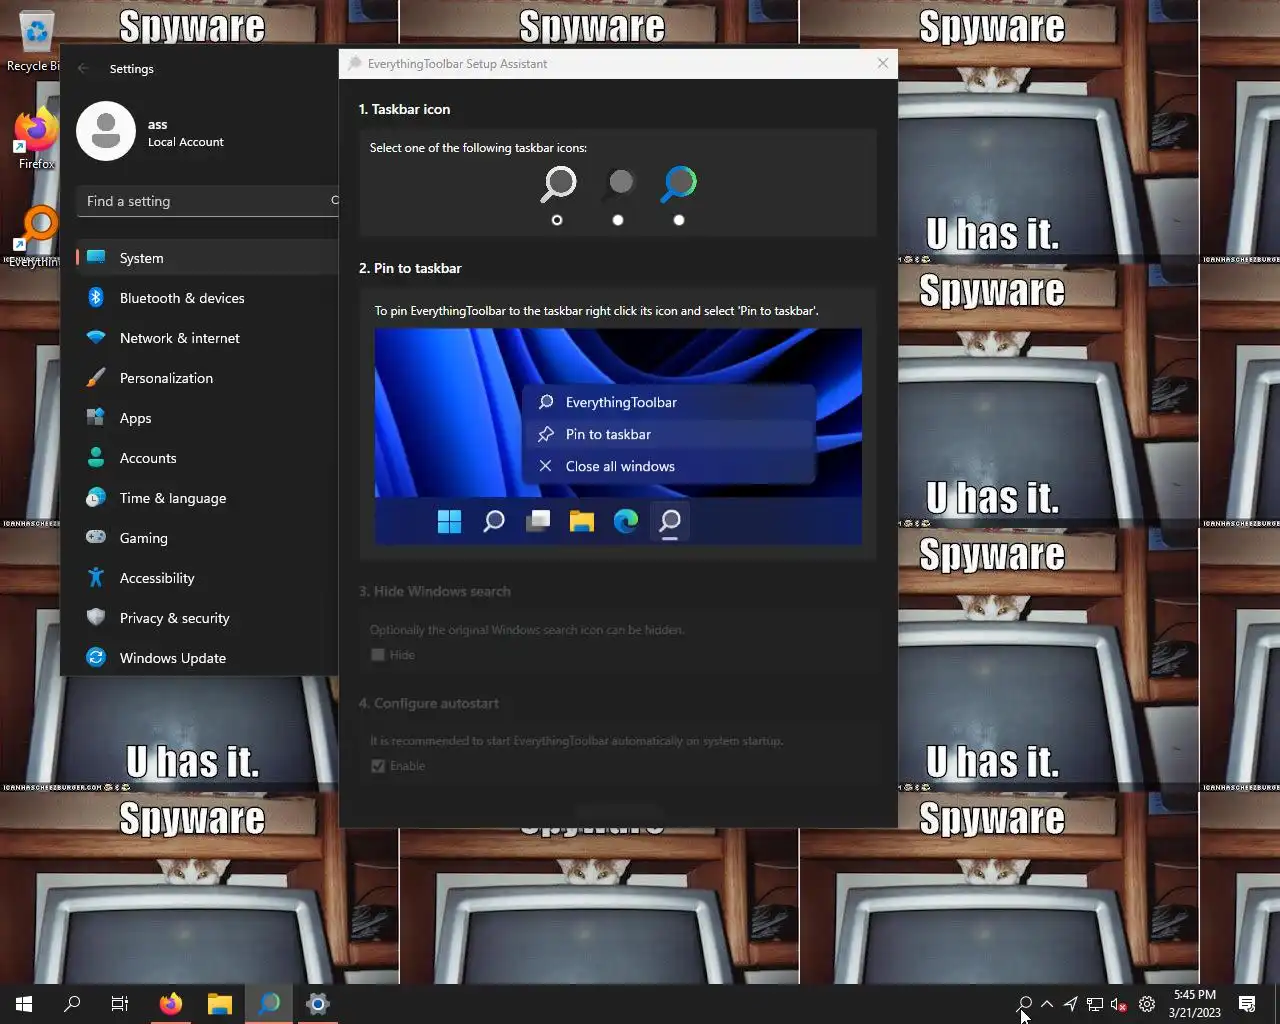Click the pin-to-taskbar tutorial image

(x=618, y=437)
